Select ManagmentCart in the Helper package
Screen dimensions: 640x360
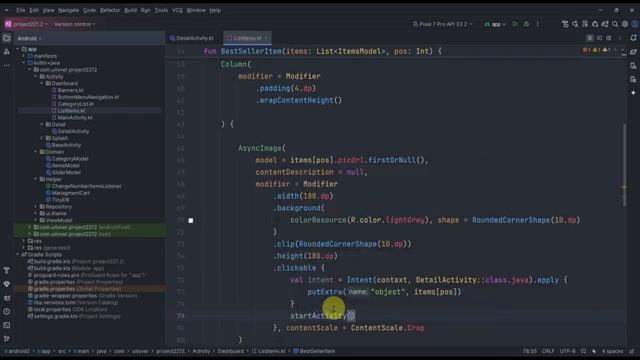click(71, 193)
